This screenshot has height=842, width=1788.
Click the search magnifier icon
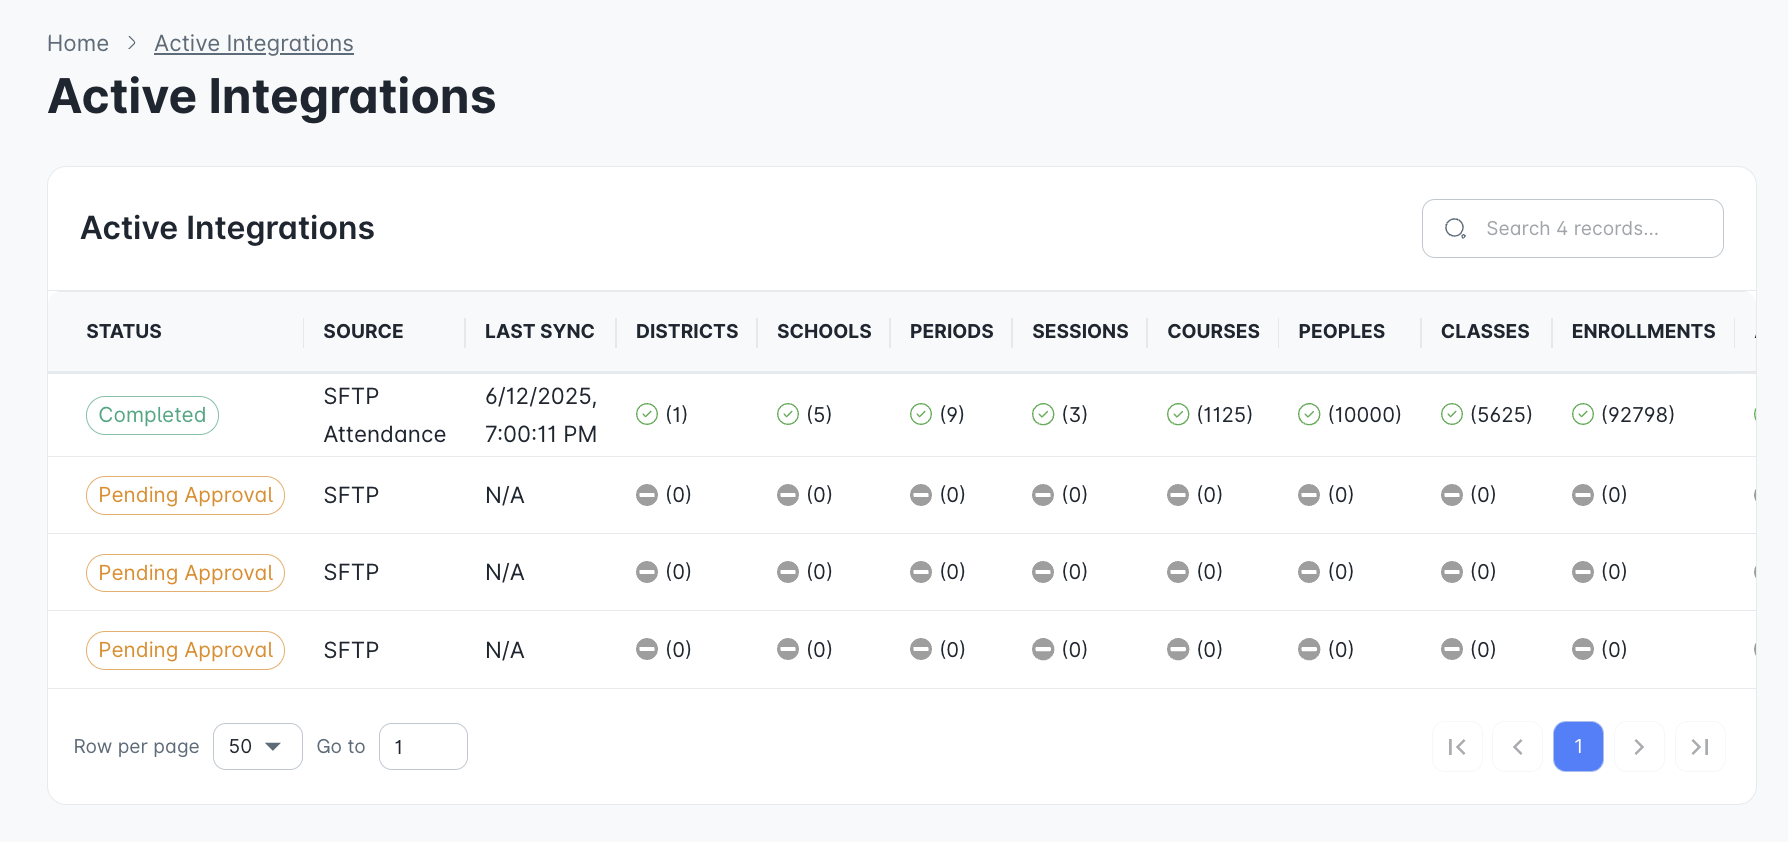1455,229
